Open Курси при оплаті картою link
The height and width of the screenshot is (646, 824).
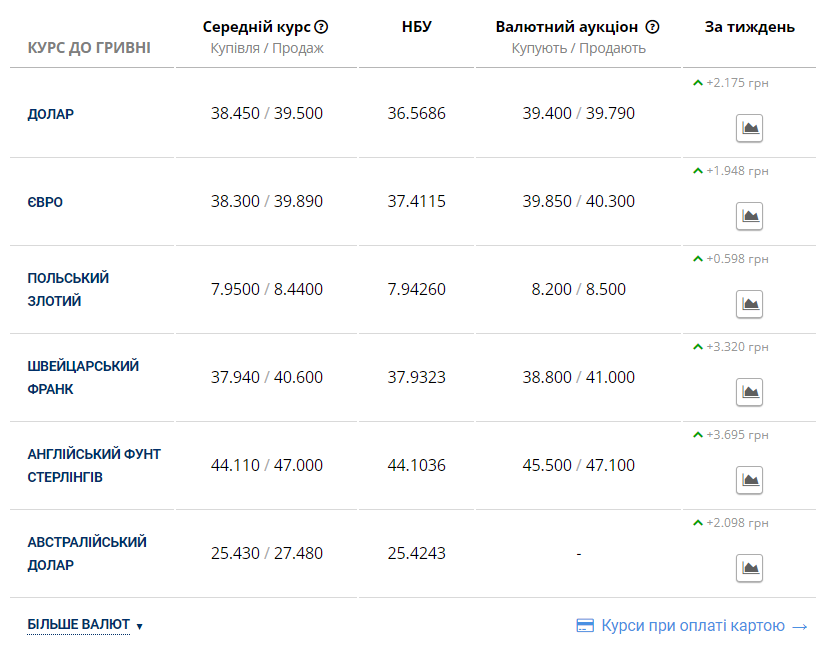694,626
